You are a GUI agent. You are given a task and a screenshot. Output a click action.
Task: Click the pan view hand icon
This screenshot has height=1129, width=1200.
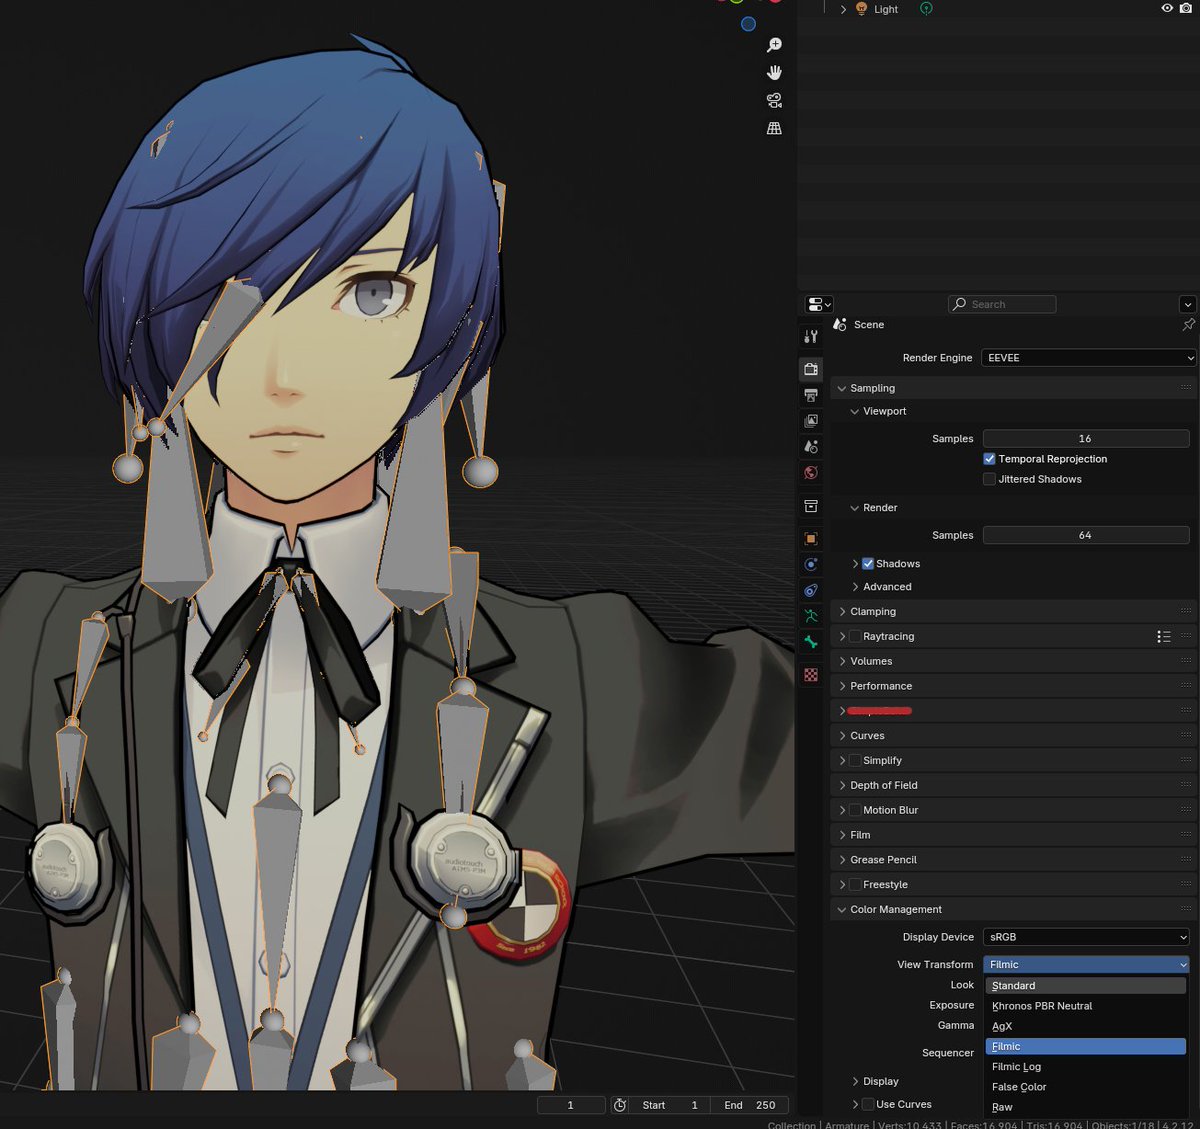(774, 72)
